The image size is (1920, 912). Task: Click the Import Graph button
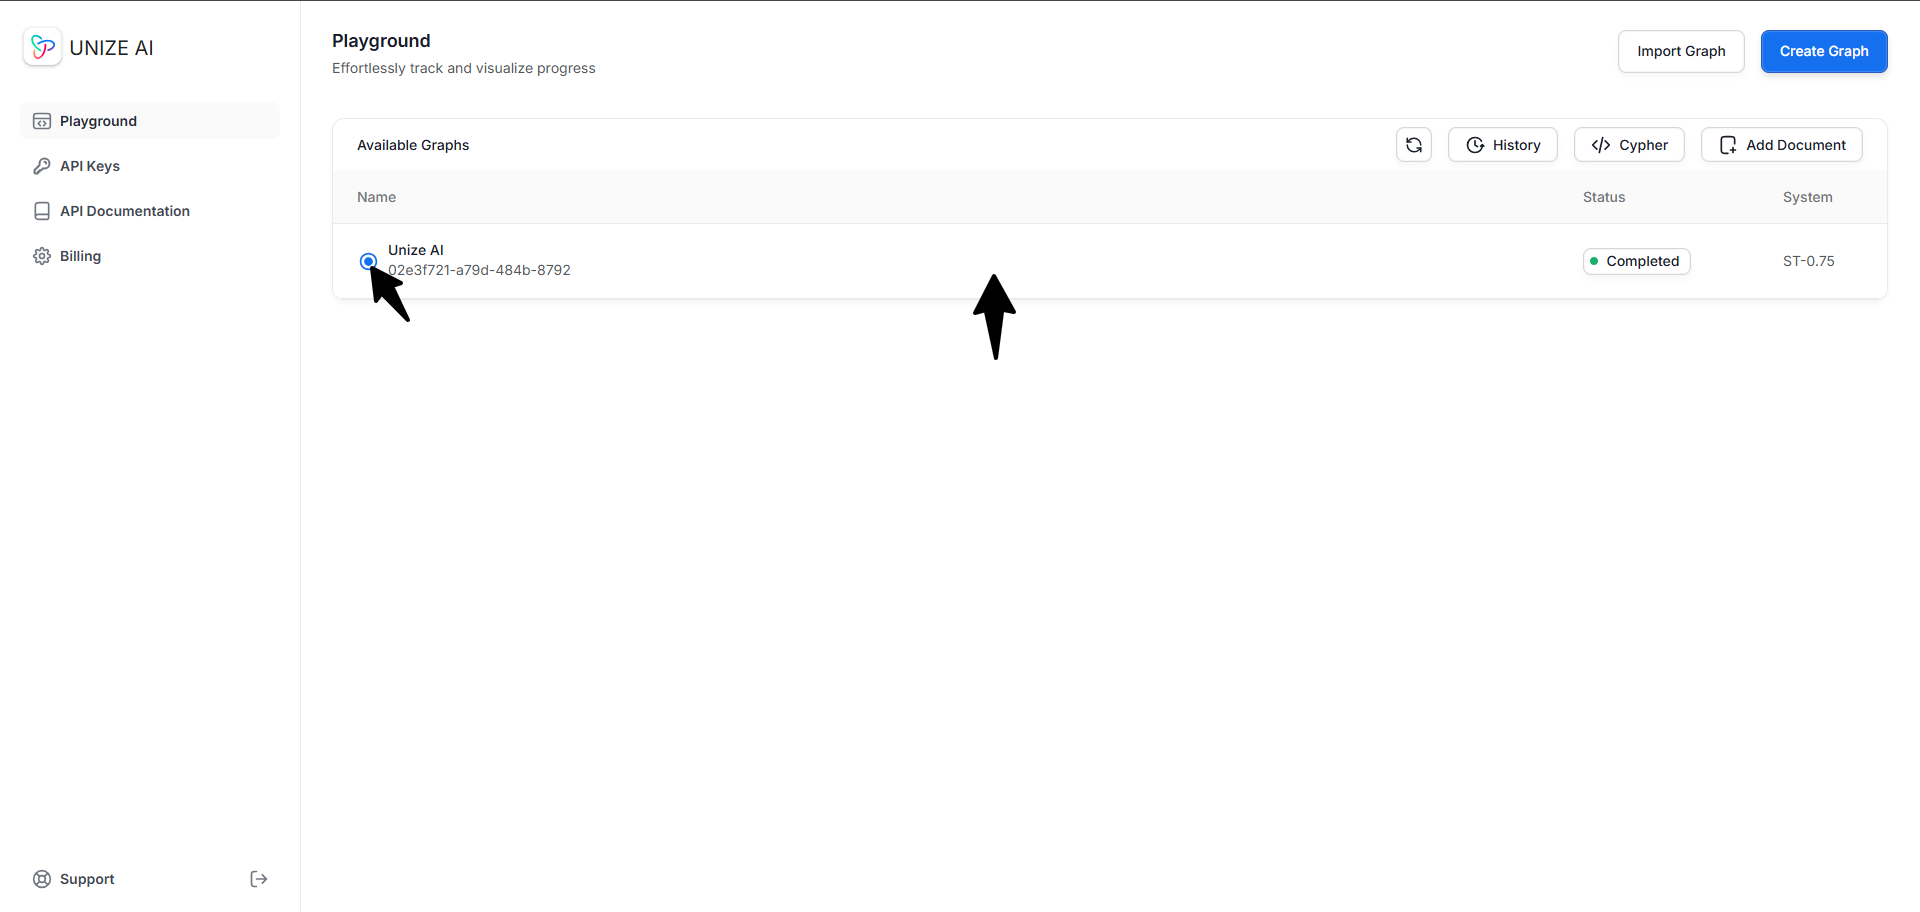pyautogui.click(x=1681, y=51)
